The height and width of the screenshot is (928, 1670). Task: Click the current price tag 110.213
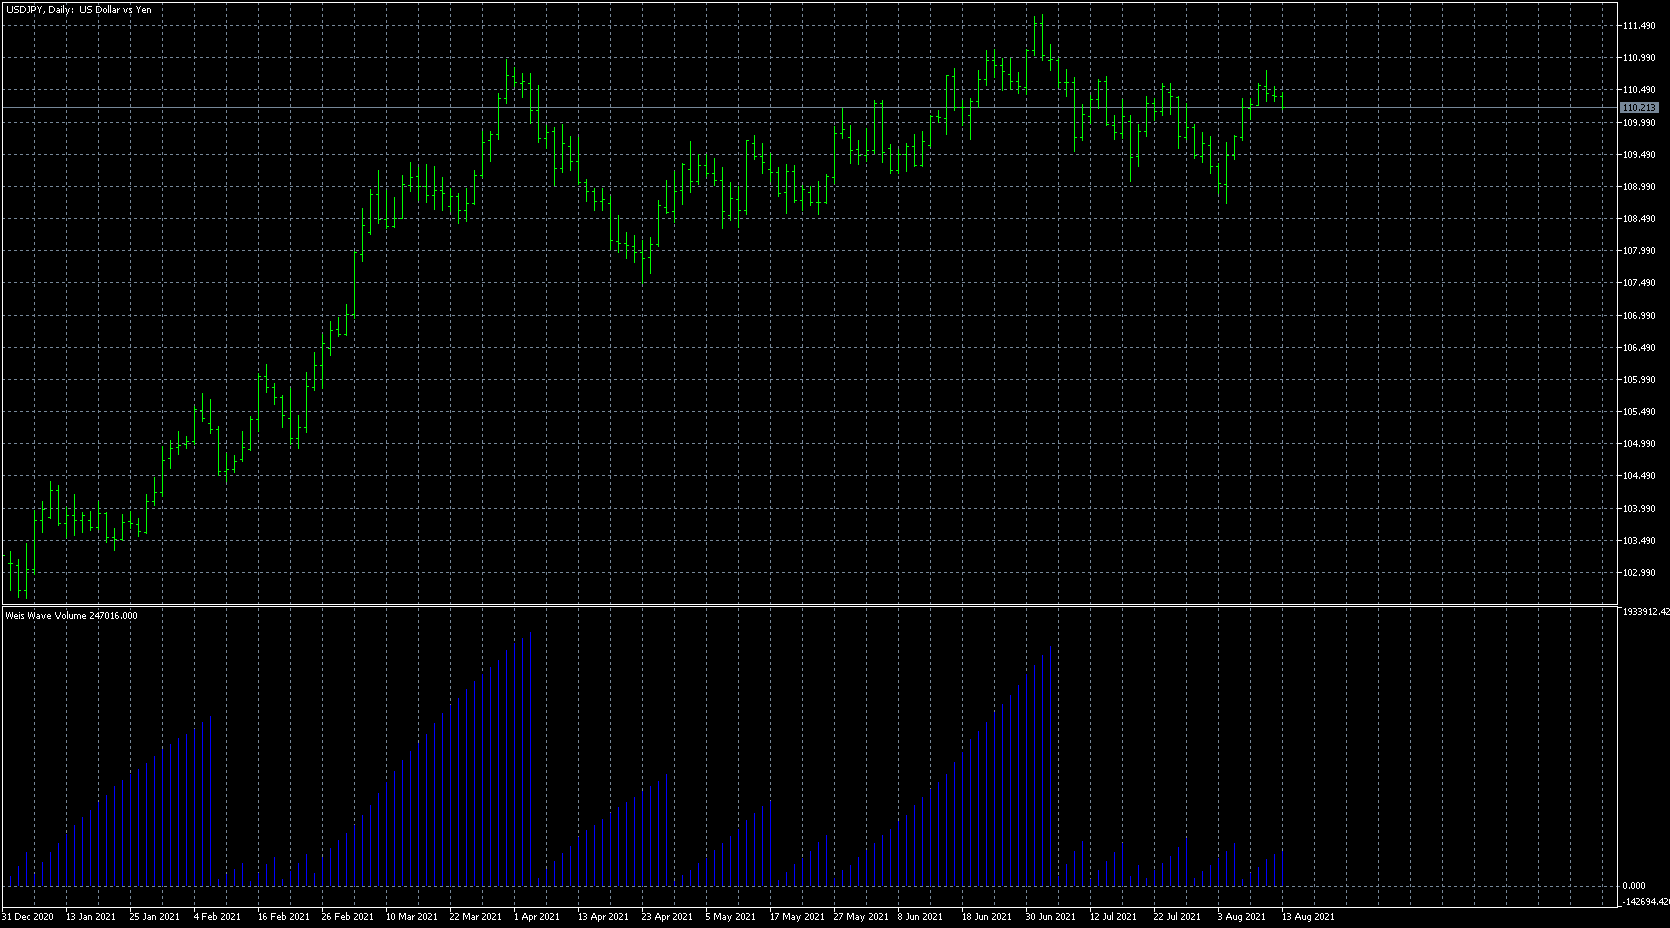pos(1639,107)
